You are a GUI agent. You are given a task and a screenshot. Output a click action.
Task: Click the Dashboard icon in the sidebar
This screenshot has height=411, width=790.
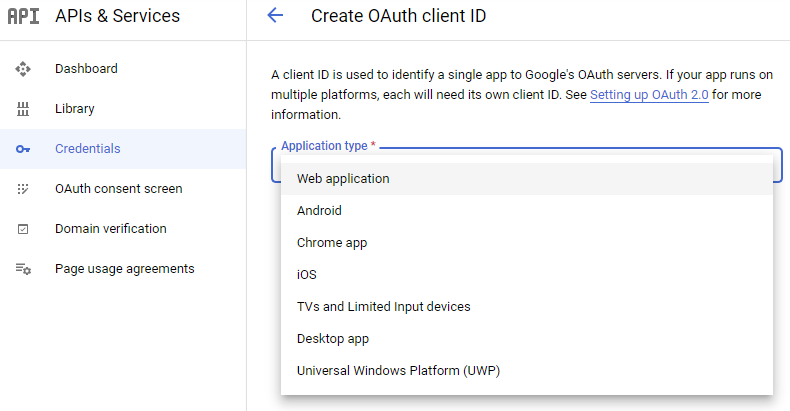(23, 69)
